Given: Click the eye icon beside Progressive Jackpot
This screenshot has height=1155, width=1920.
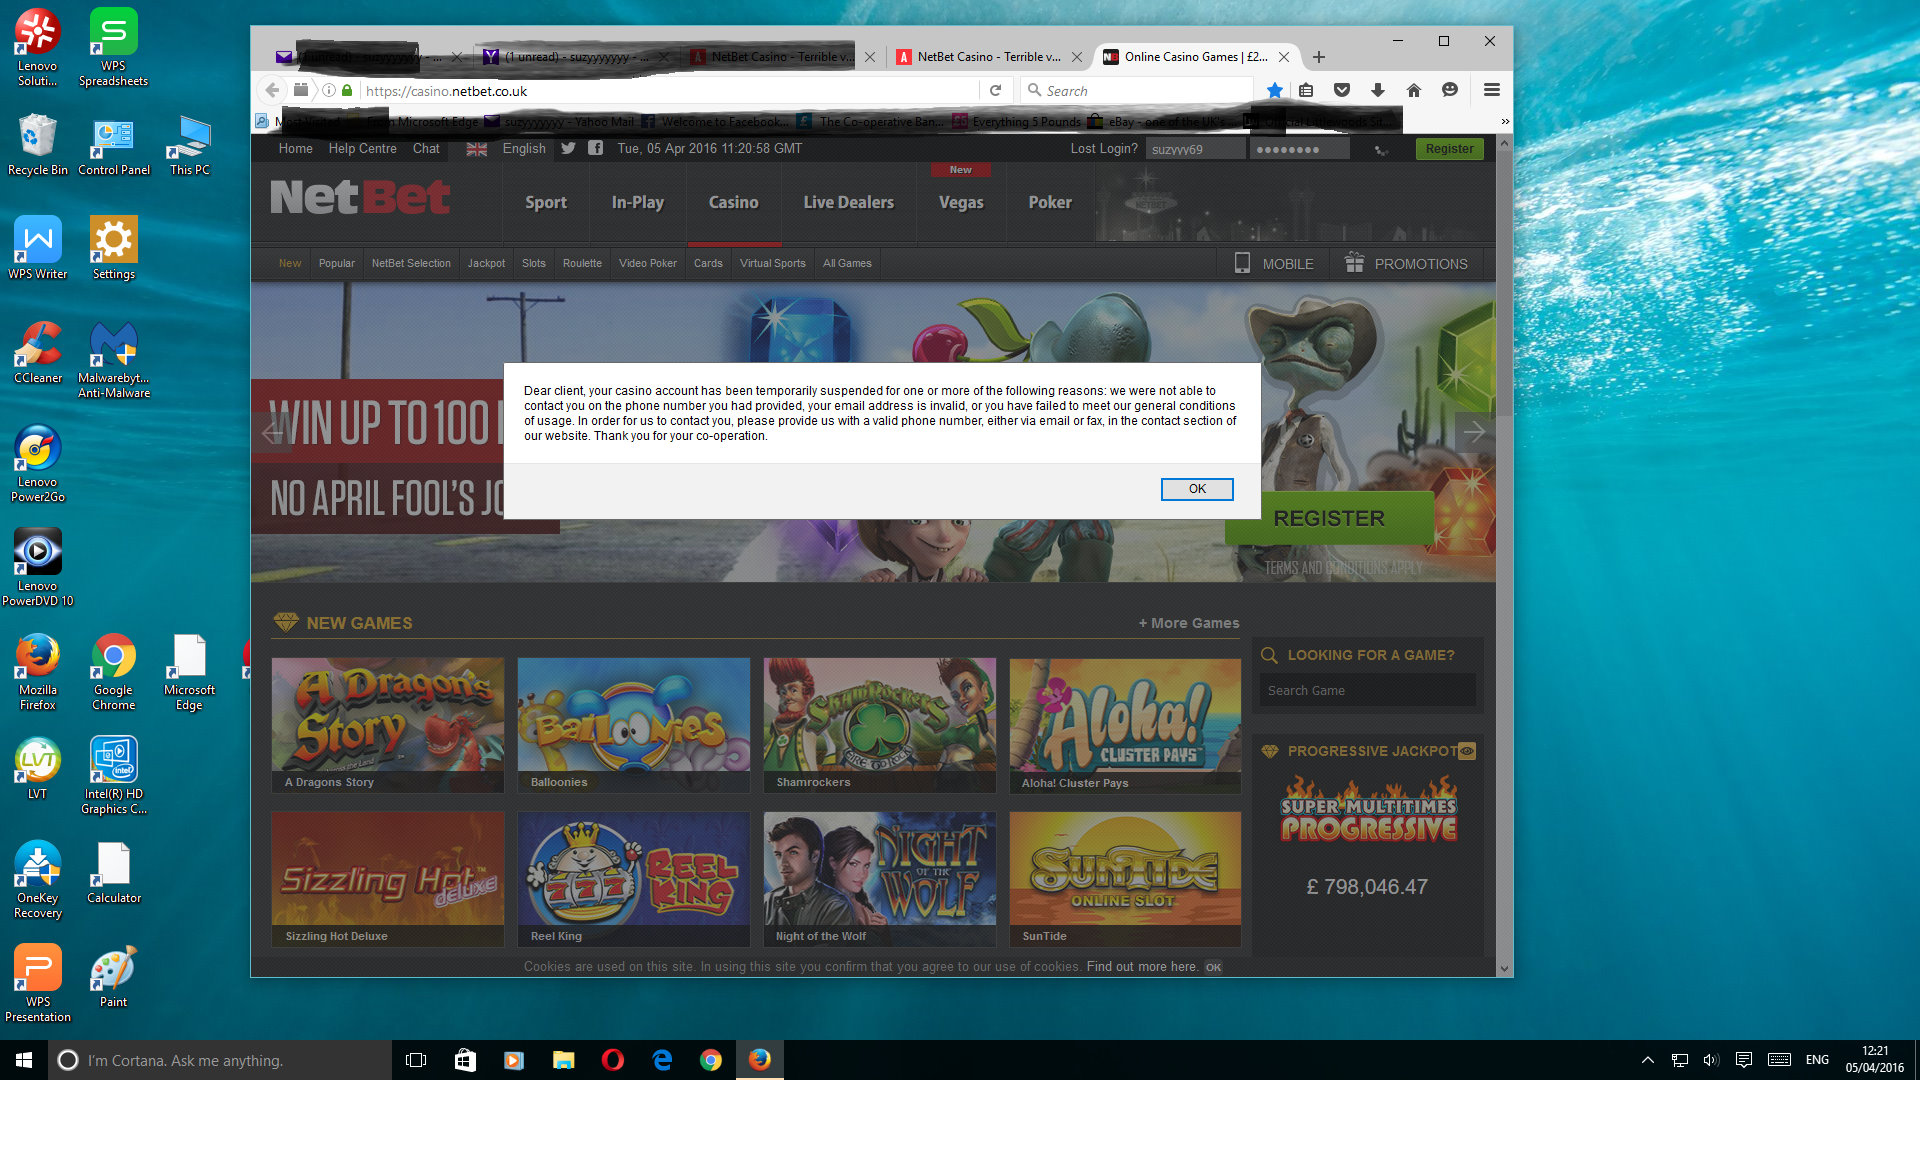Looking at the screenshot, I should pyautogui.click(x=1467, y=751).
